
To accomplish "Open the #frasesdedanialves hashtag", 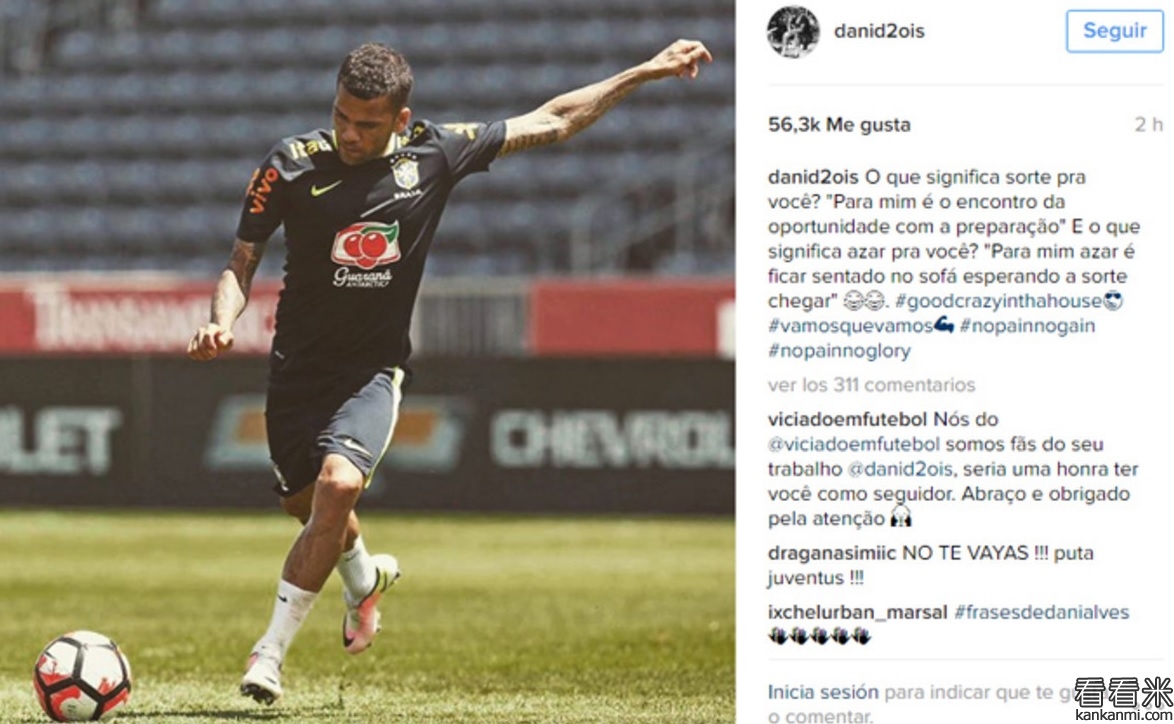I will coord(1041,612).
